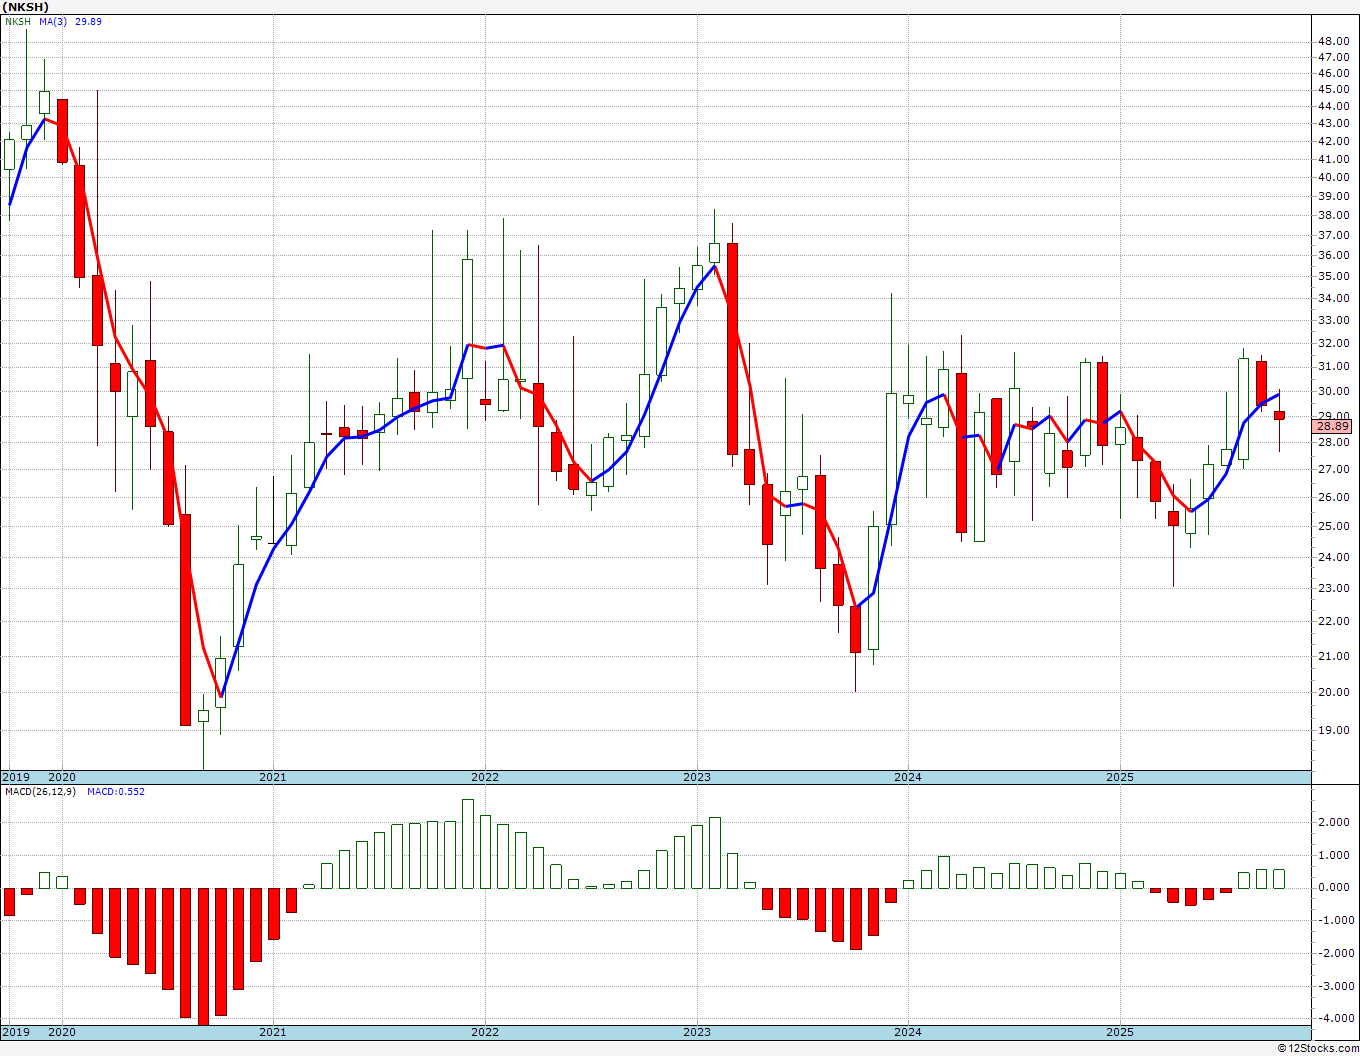The width and height of the screenshot is (1360, 1056).
Task: Click 2023 on the price chart time axis
Action: point(697,777)
